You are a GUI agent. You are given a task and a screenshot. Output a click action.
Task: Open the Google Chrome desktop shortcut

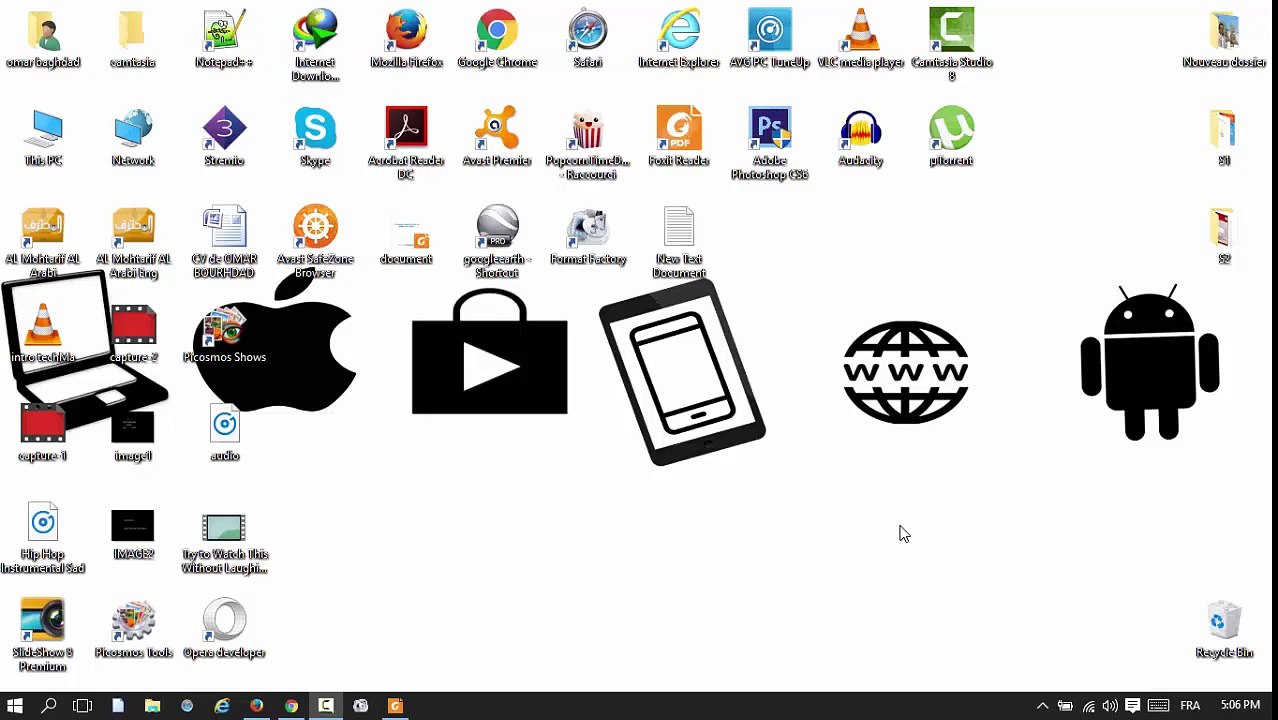click(497, 32)
